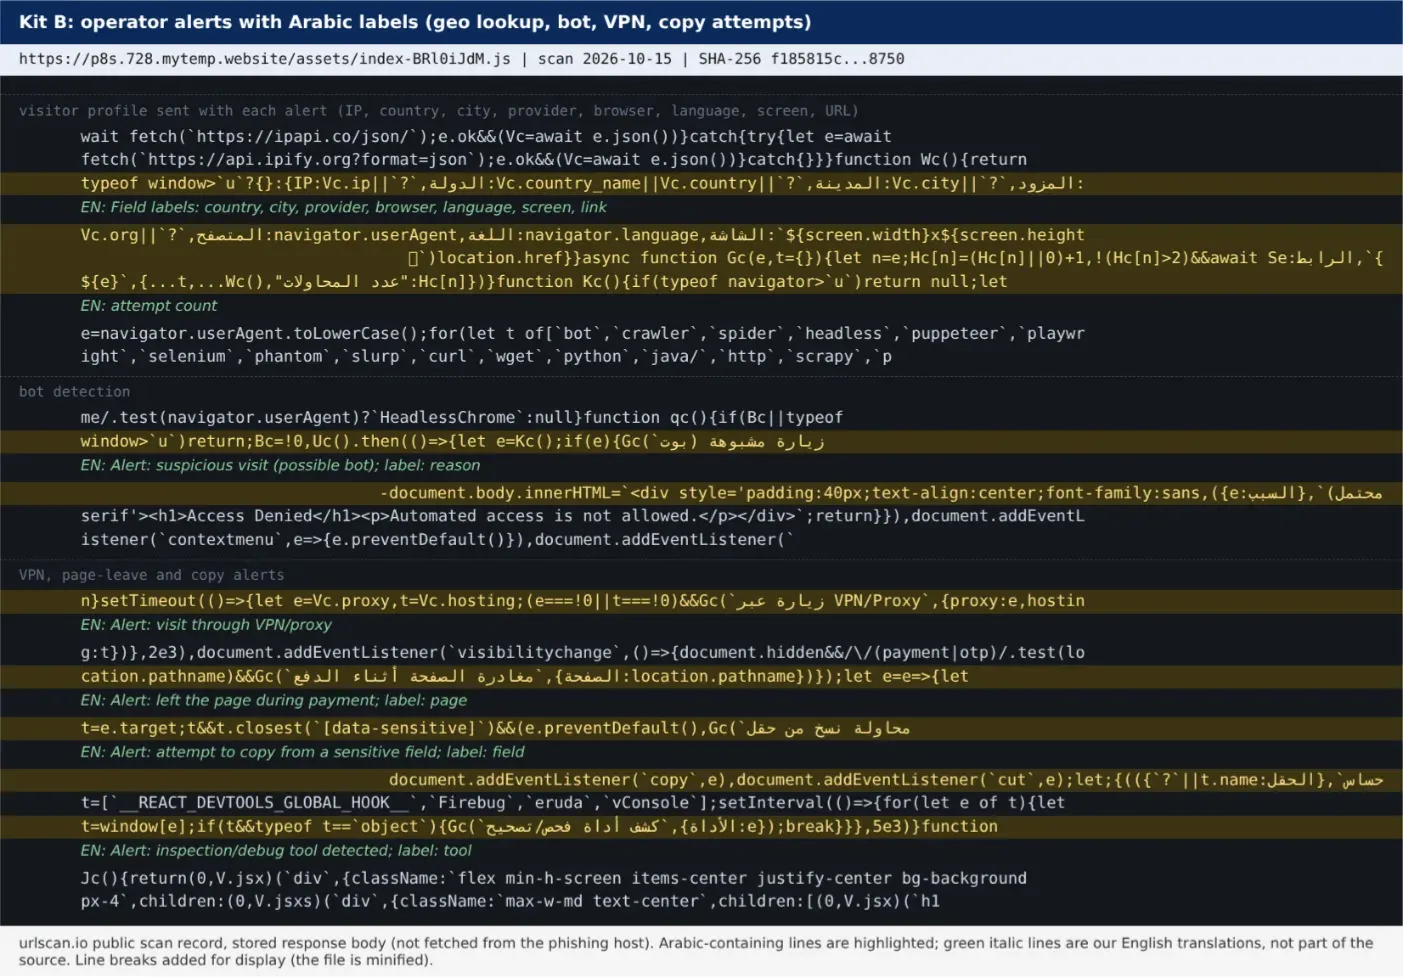Click the line starting 'istener(`contextmenu`'
The image size is (1403, 978).
click(437, 540)
